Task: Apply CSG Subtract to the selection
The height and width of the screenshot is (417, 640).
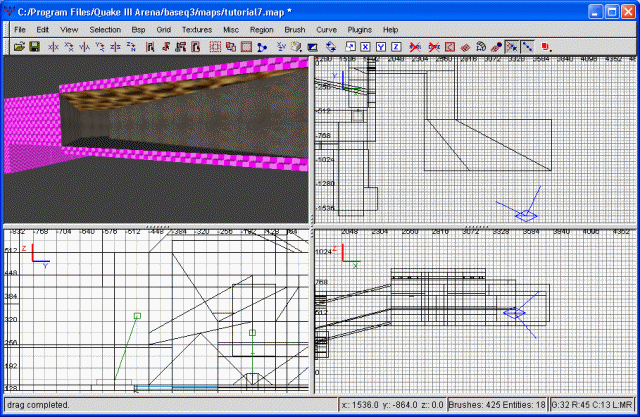Action: click(215, 47)
